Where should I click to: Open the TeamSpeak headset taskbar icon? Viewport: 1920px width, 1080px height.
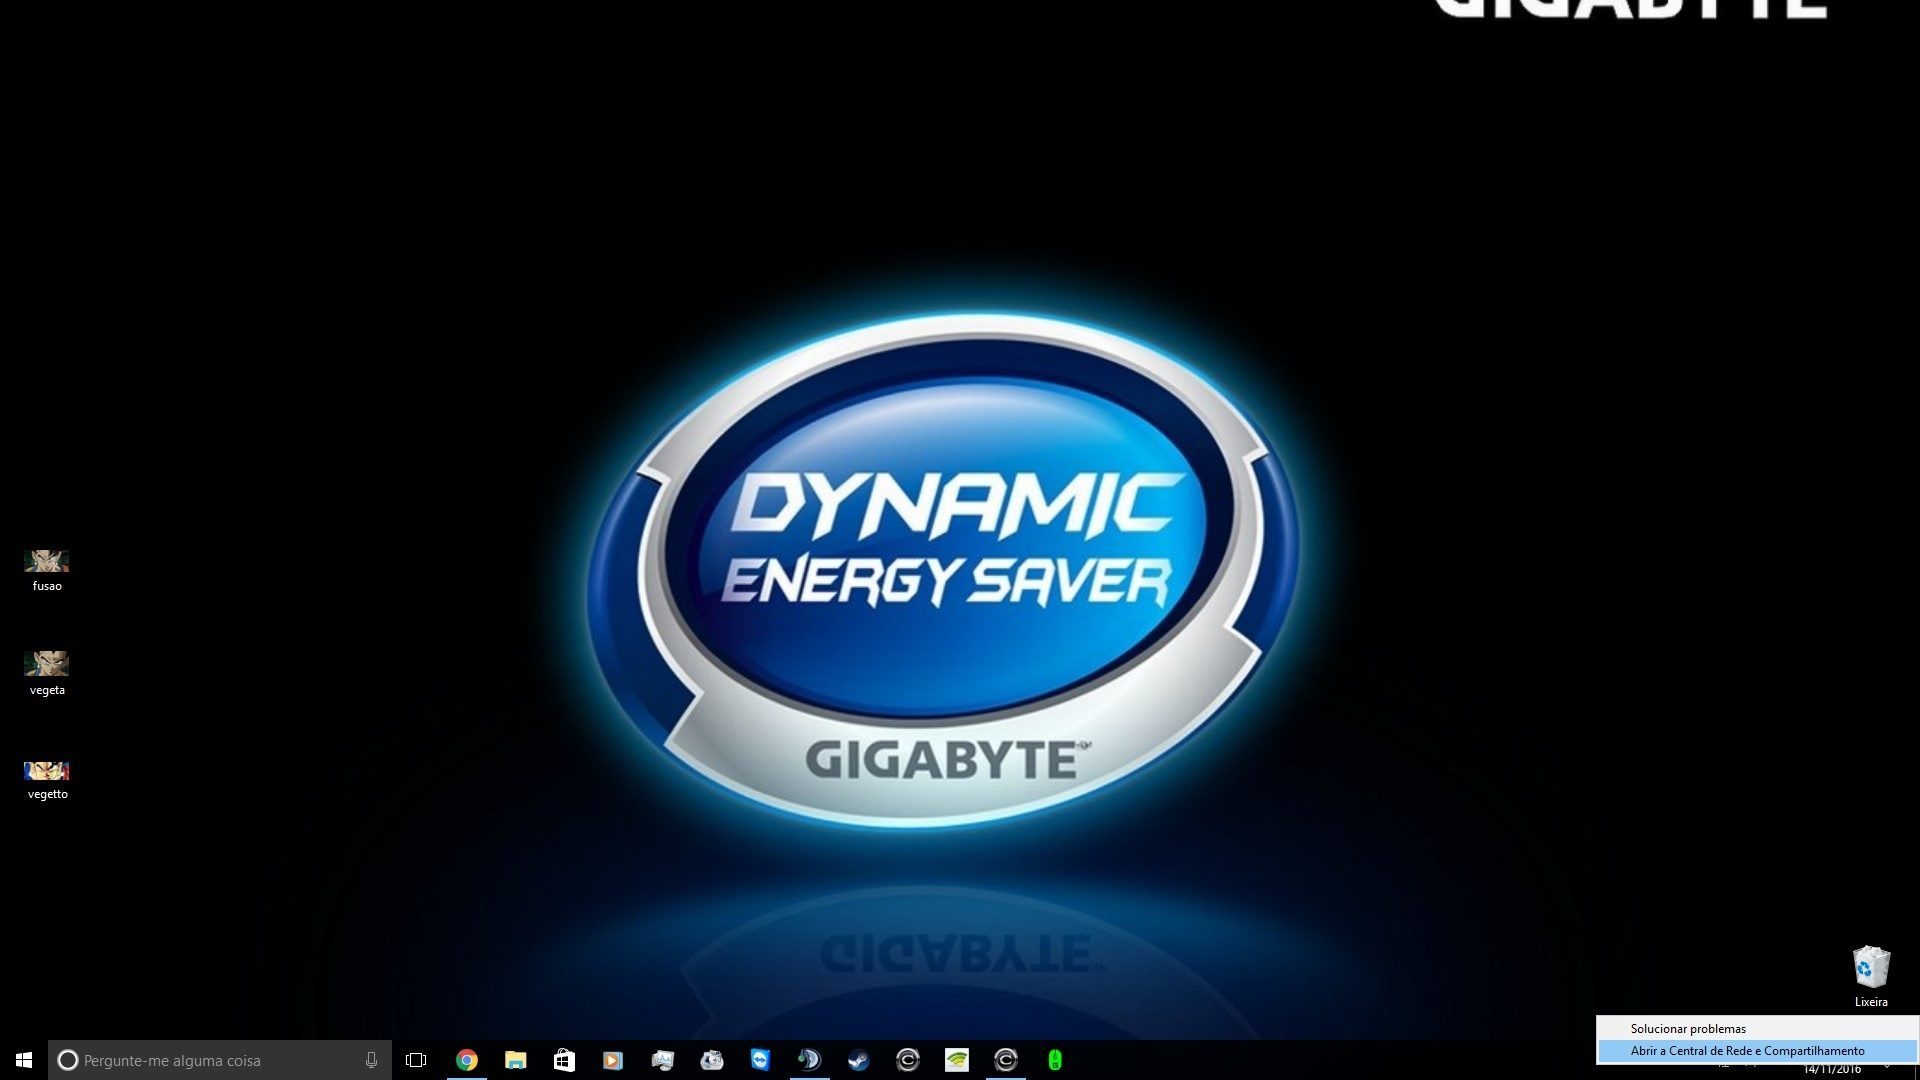[809, 1060]
